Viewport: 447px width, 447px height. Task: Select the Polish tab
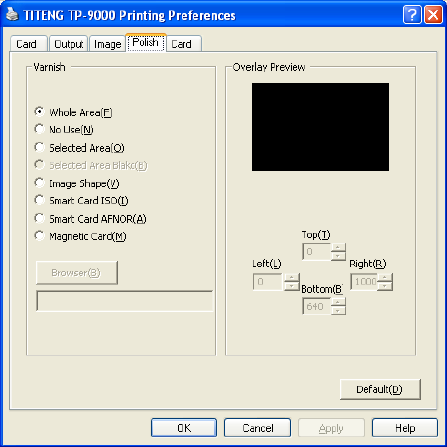(146, 42)
